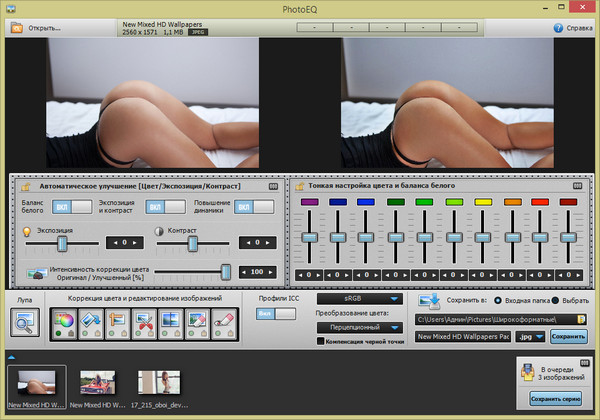Open the .jpg format dropdown
The width and height of the screenshot is (600, 420).
(x=530, y=337)
